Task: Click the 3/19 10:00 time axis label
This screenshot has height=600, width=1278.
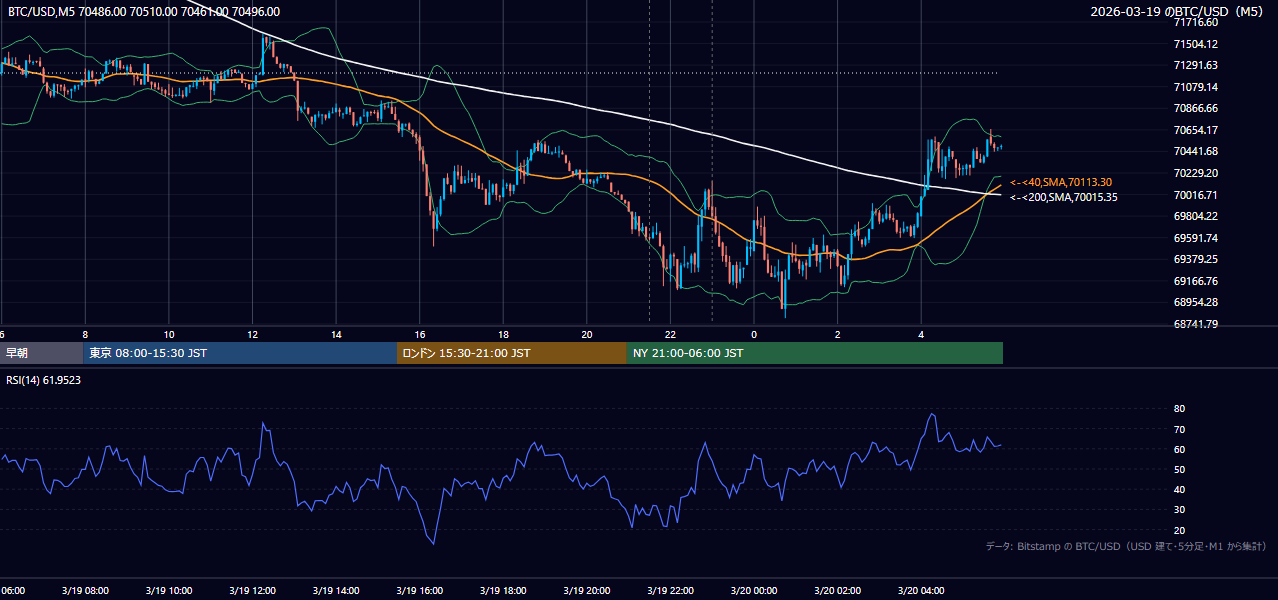Action: pyautogui.click(x=168, y=591)
